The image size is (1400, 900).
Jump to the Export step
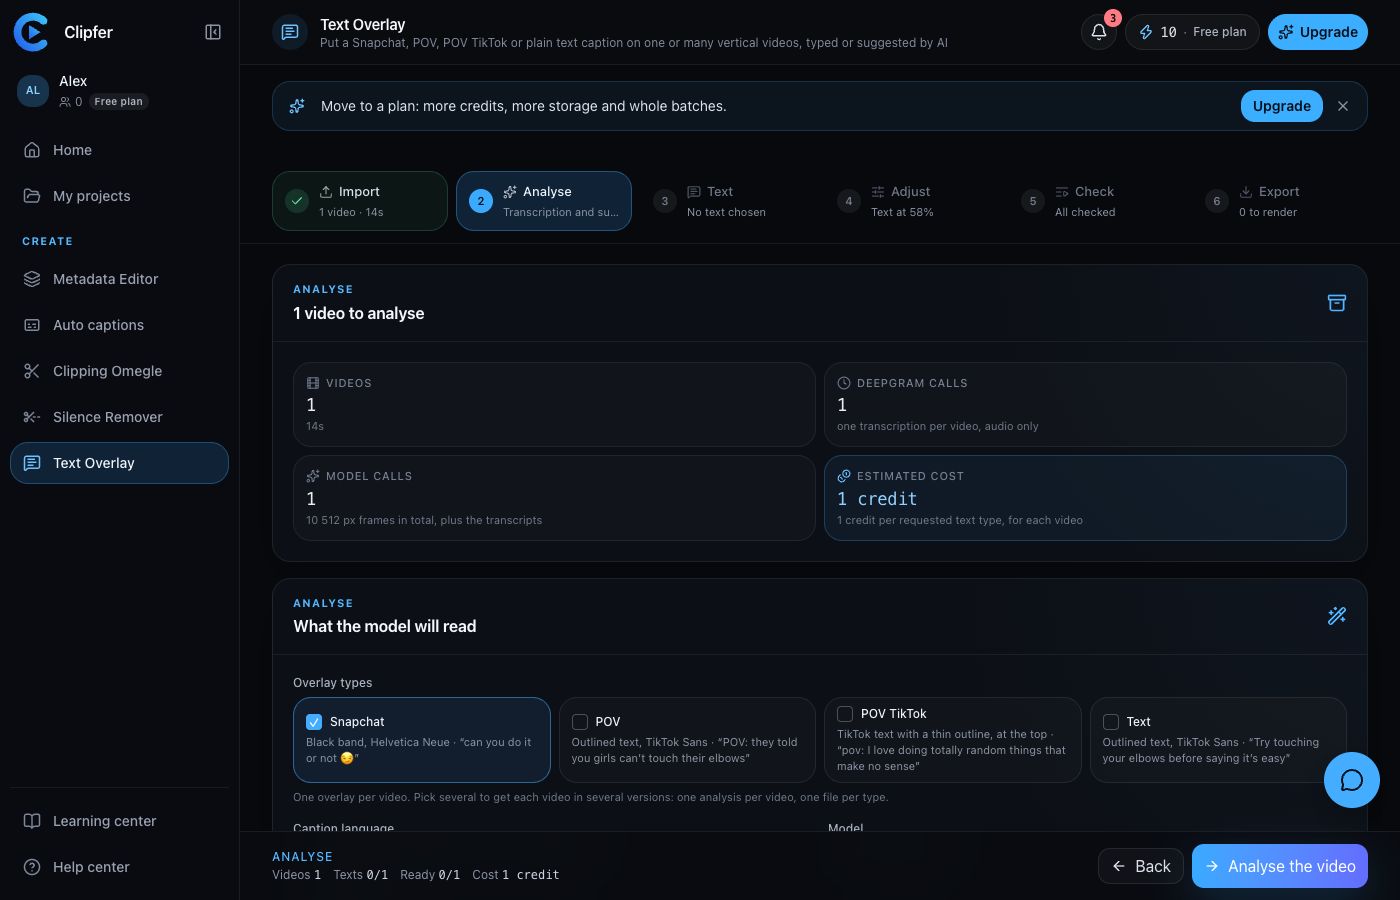click(x=1280, y=201)
